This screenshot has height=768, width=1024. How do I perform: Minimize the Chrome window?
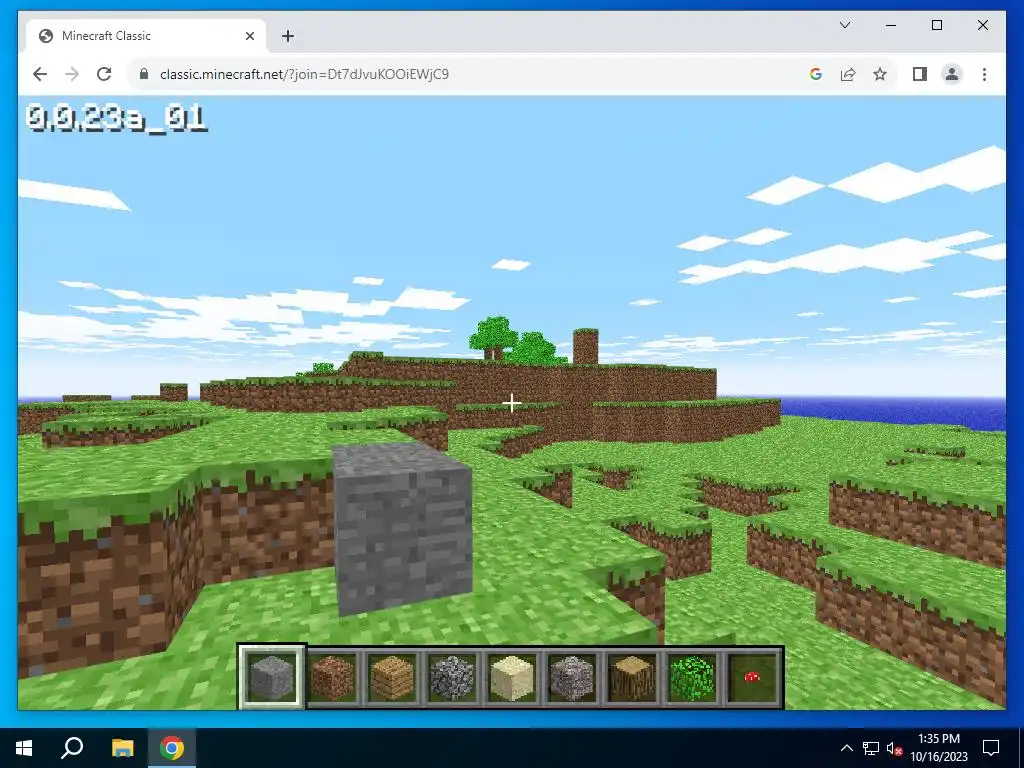coord(891,25)
